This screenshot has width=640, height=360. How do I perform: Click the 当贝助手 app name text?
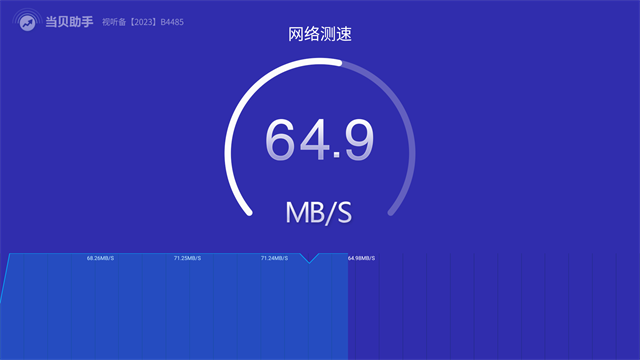69,22
